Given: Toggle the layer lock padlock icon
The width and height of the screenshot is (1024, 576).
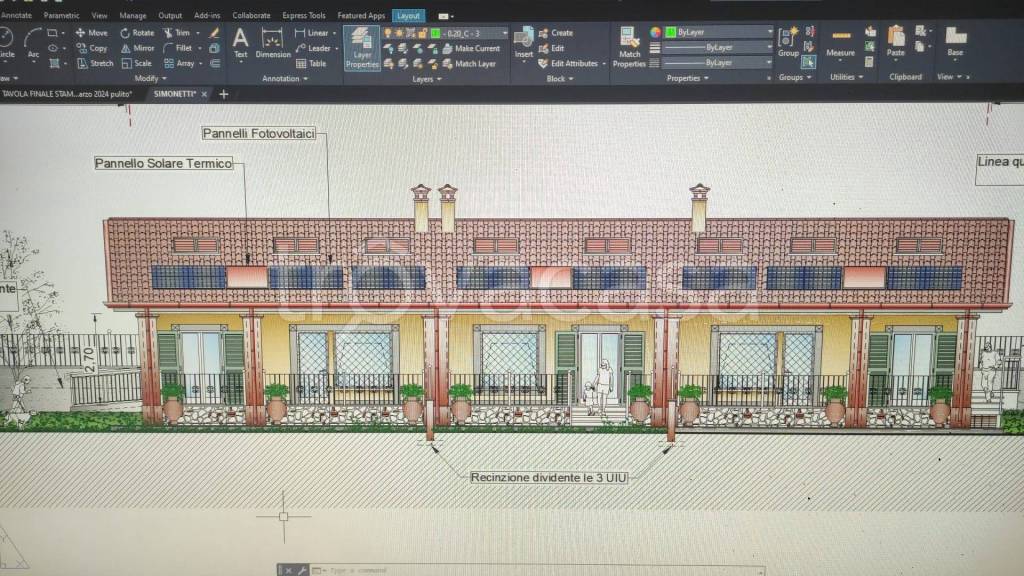Looking at the screenshot, I should coord(423,33).
